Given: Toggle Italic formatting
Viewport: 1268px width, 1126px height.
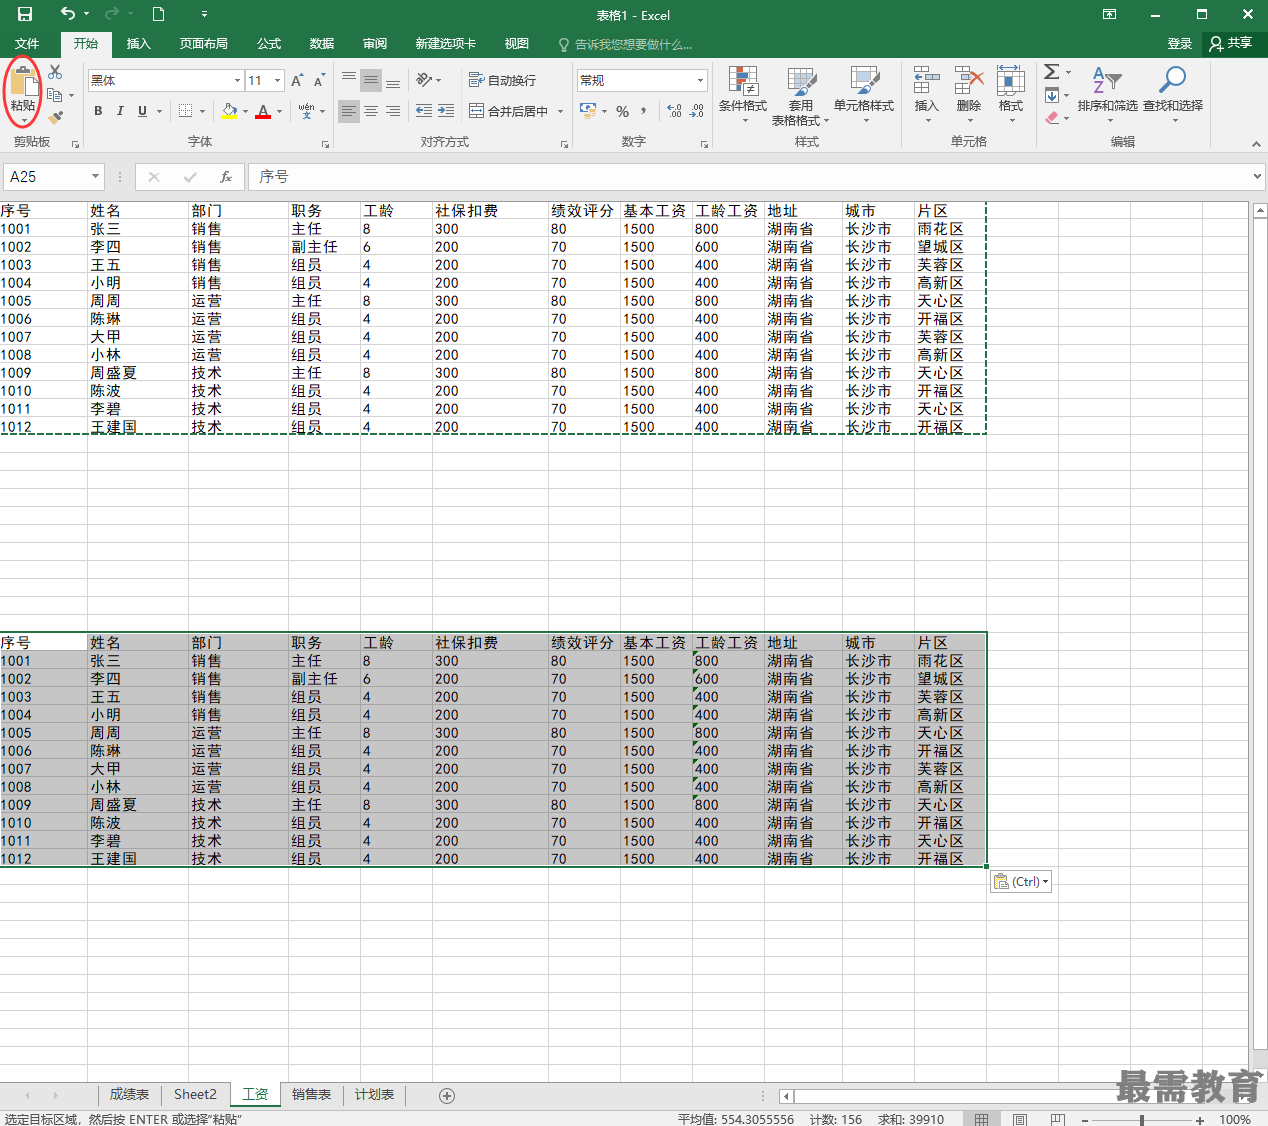Looking at the screenshot, I should (x=120, y=111).
